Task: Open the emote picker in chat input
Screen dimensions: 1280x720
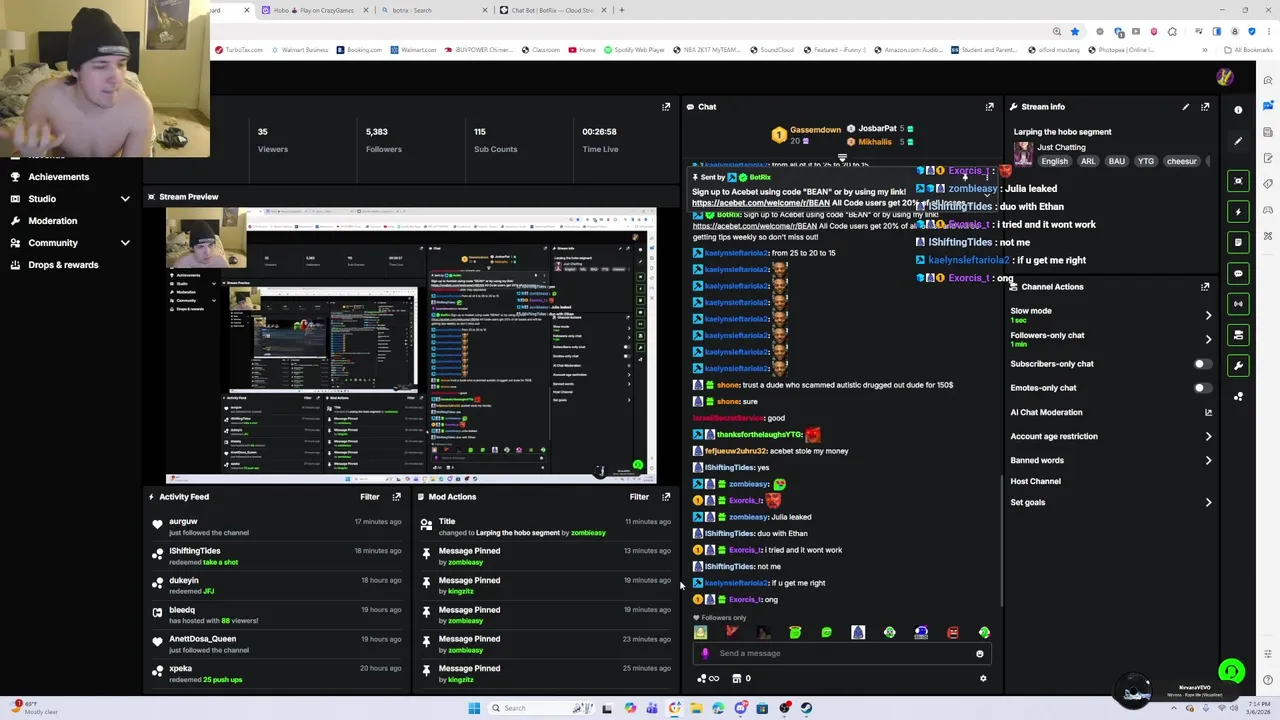Action: (x=980, y=653)
